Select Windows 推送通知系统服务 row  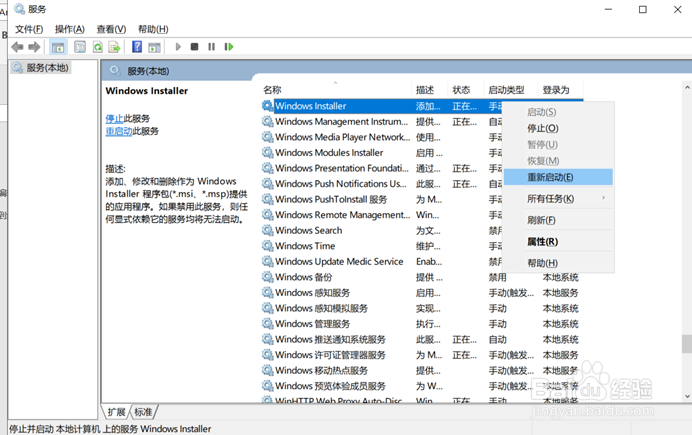(x=422, y=339)
